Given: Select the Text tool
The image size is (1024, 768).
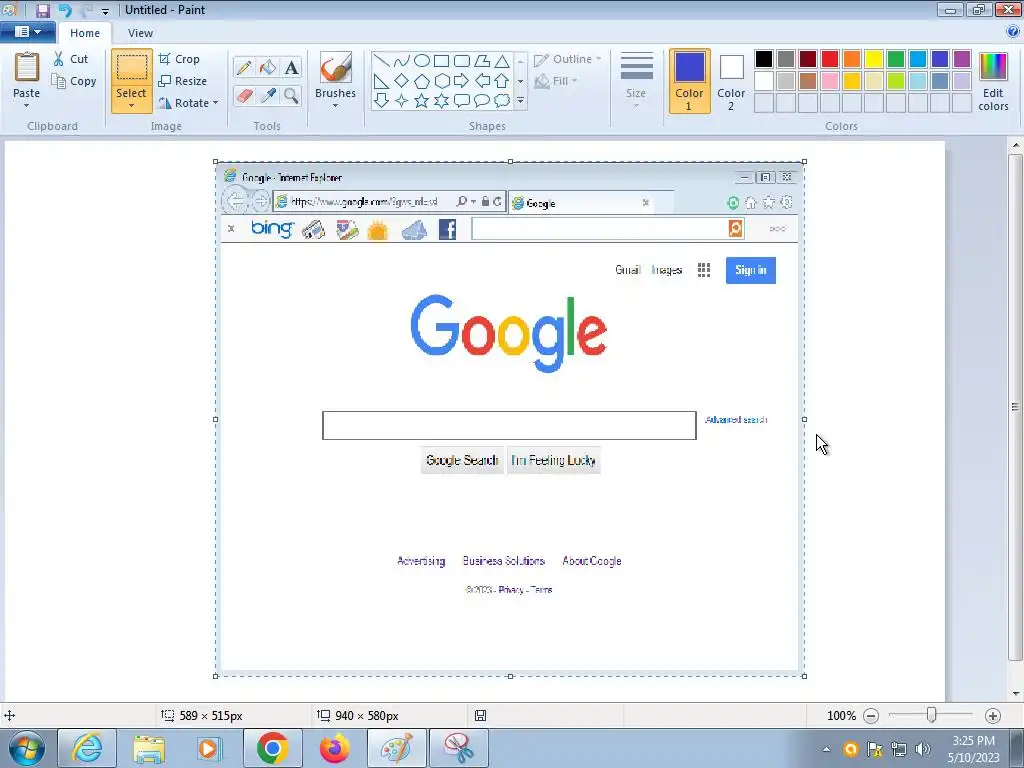Looking at the screenshot, I should 292,67.
